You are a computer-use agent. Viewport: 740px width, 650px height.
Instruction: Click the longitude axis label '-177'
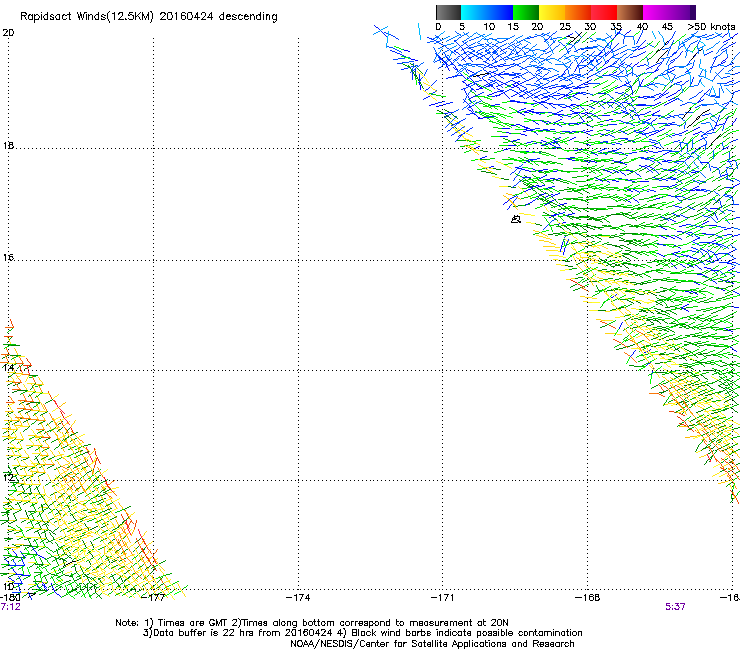(154, 598)
